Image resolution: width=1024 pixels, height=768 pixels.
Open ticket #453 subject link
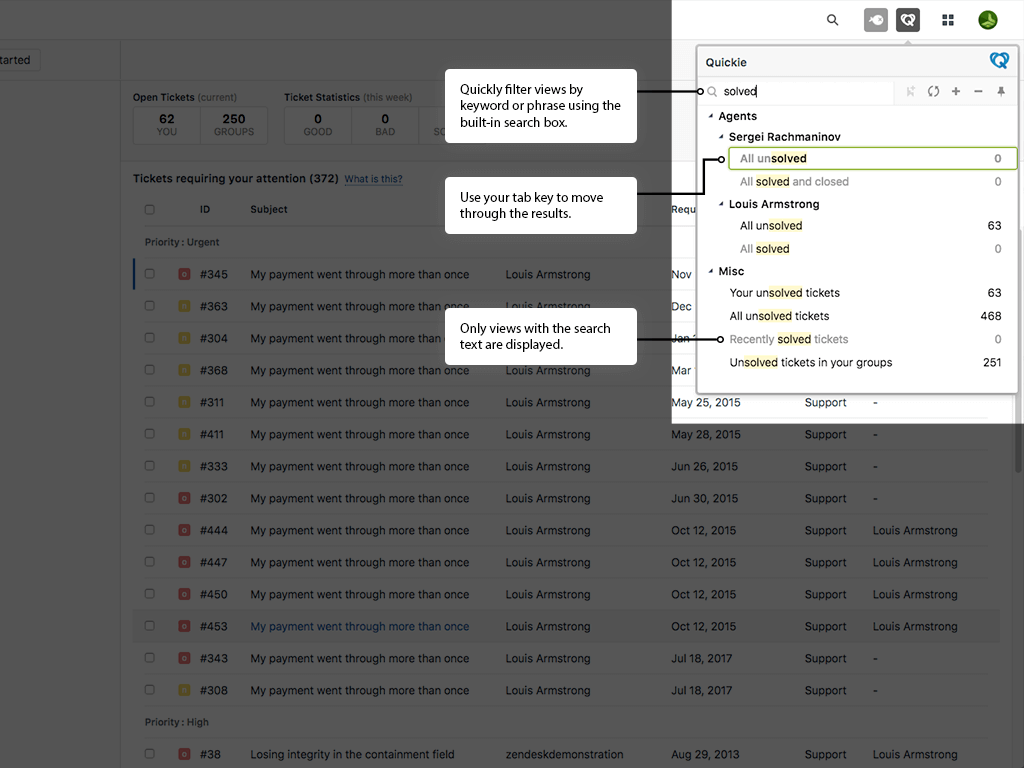[359, 626]
